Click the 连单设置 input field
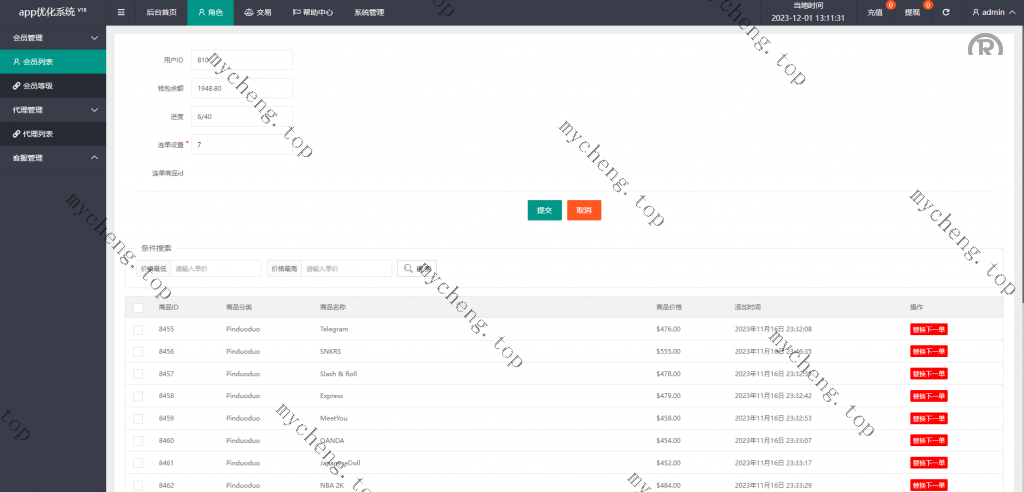The width and height of the screenshot is (1024, 492). [x=241, y=145]
